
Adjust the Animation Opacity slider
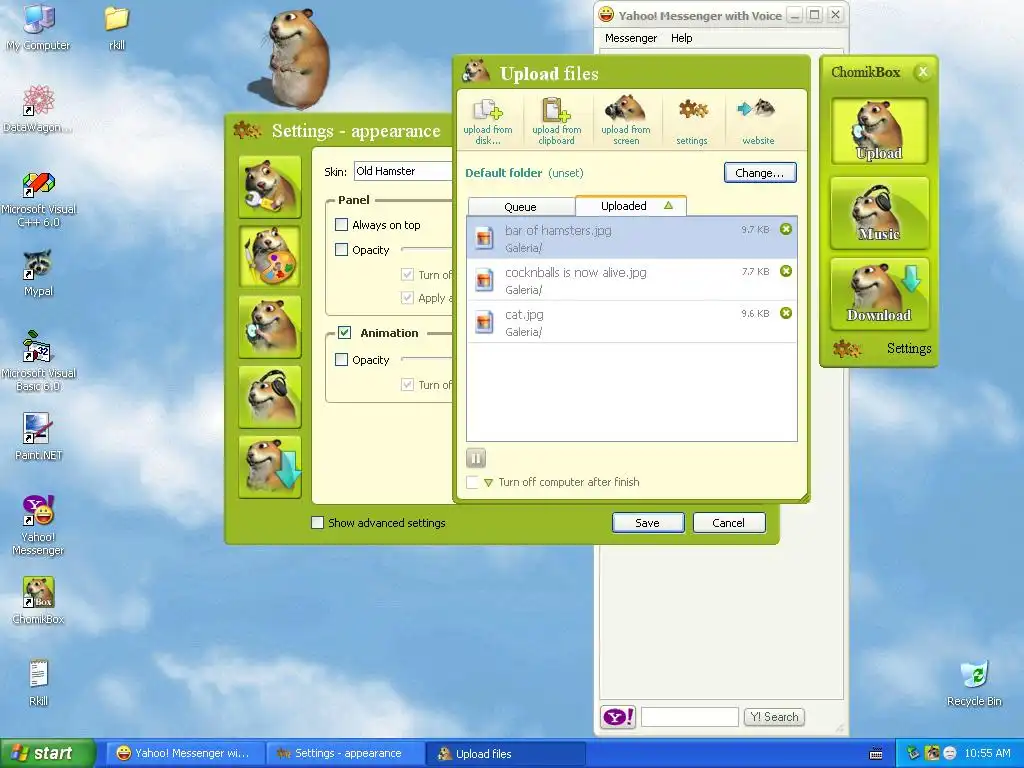point(427,359)
